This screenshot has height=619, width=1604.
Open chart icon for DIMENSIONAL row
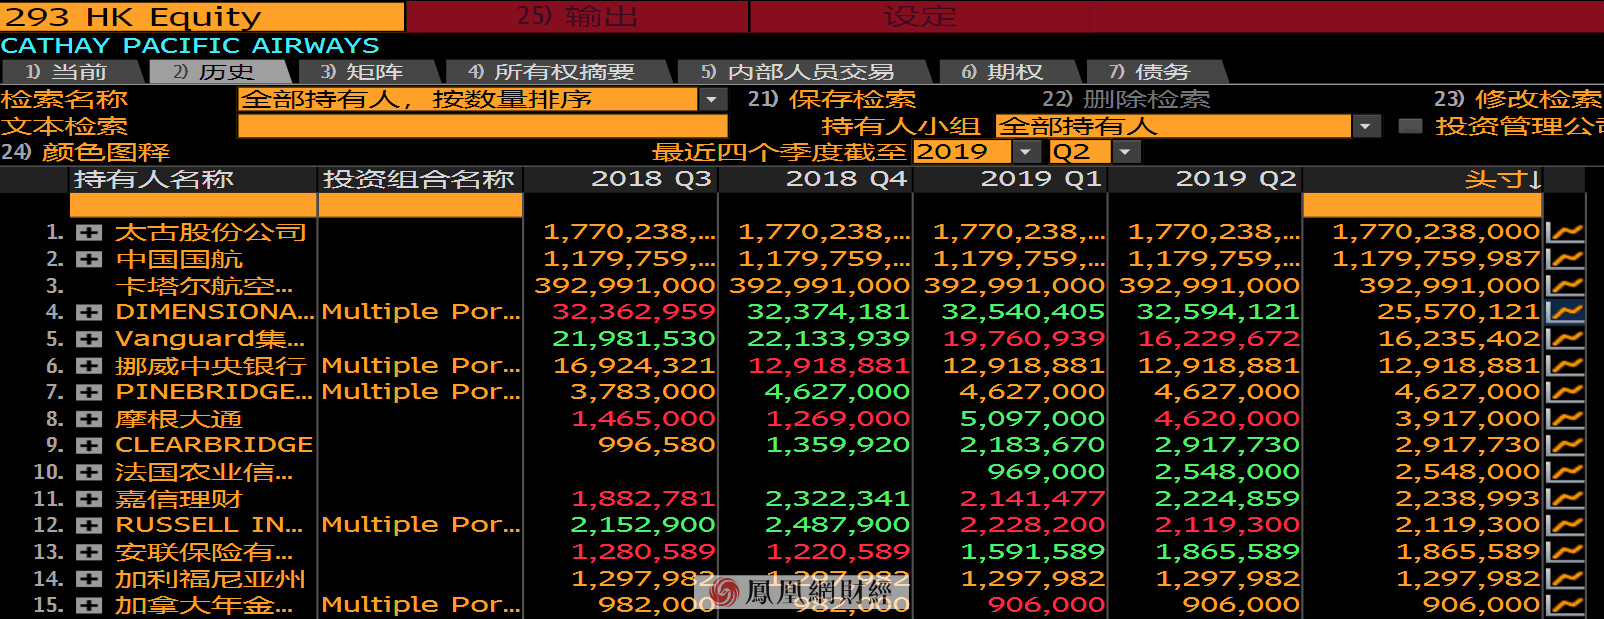click(x=1565, y=312)
